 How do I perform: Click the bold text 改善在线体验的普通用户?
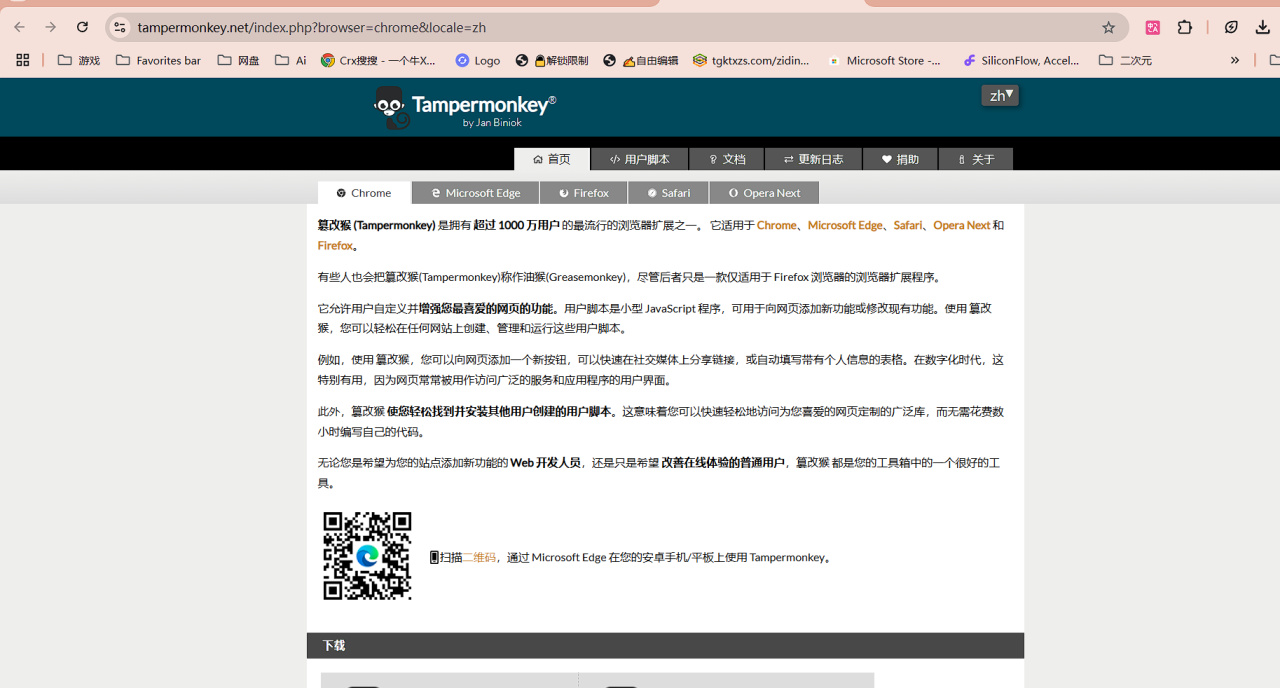pos(723,463)
